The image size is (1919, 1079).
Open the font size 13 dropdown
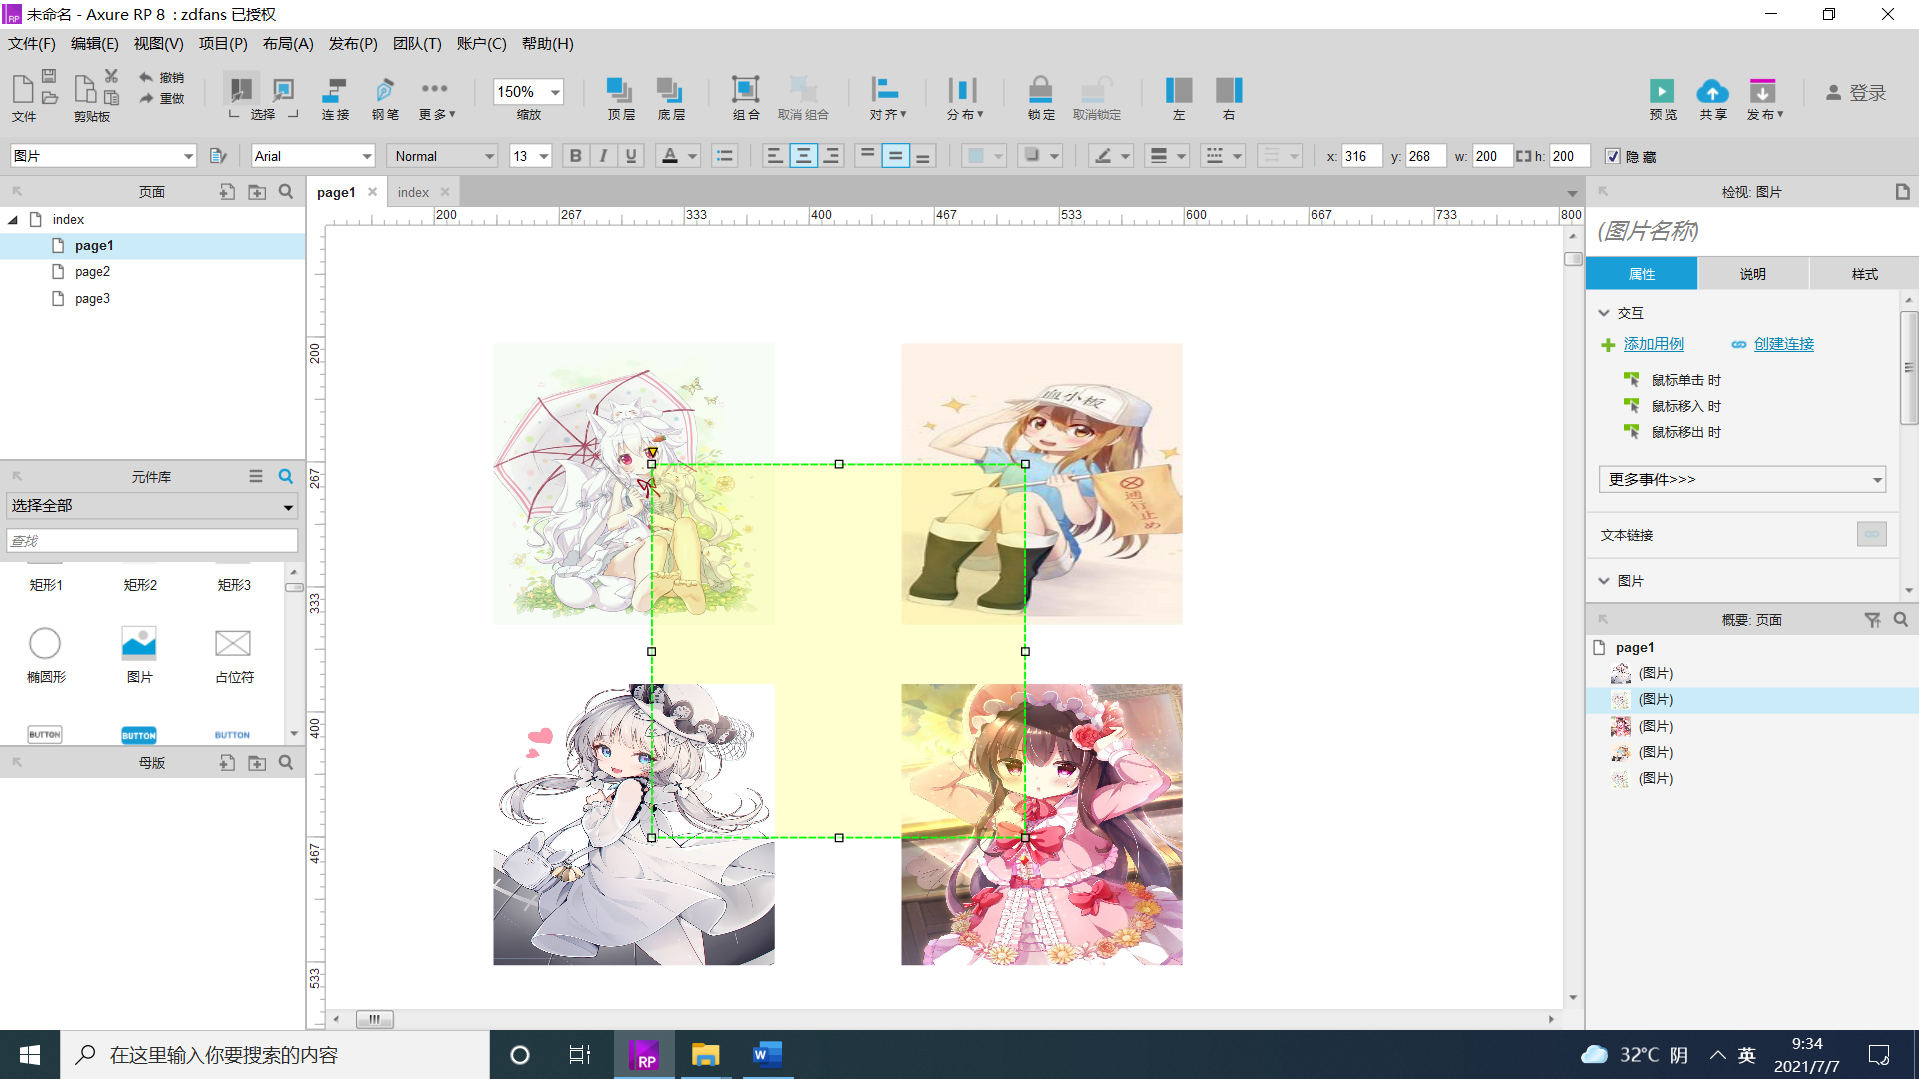[544, 156]
